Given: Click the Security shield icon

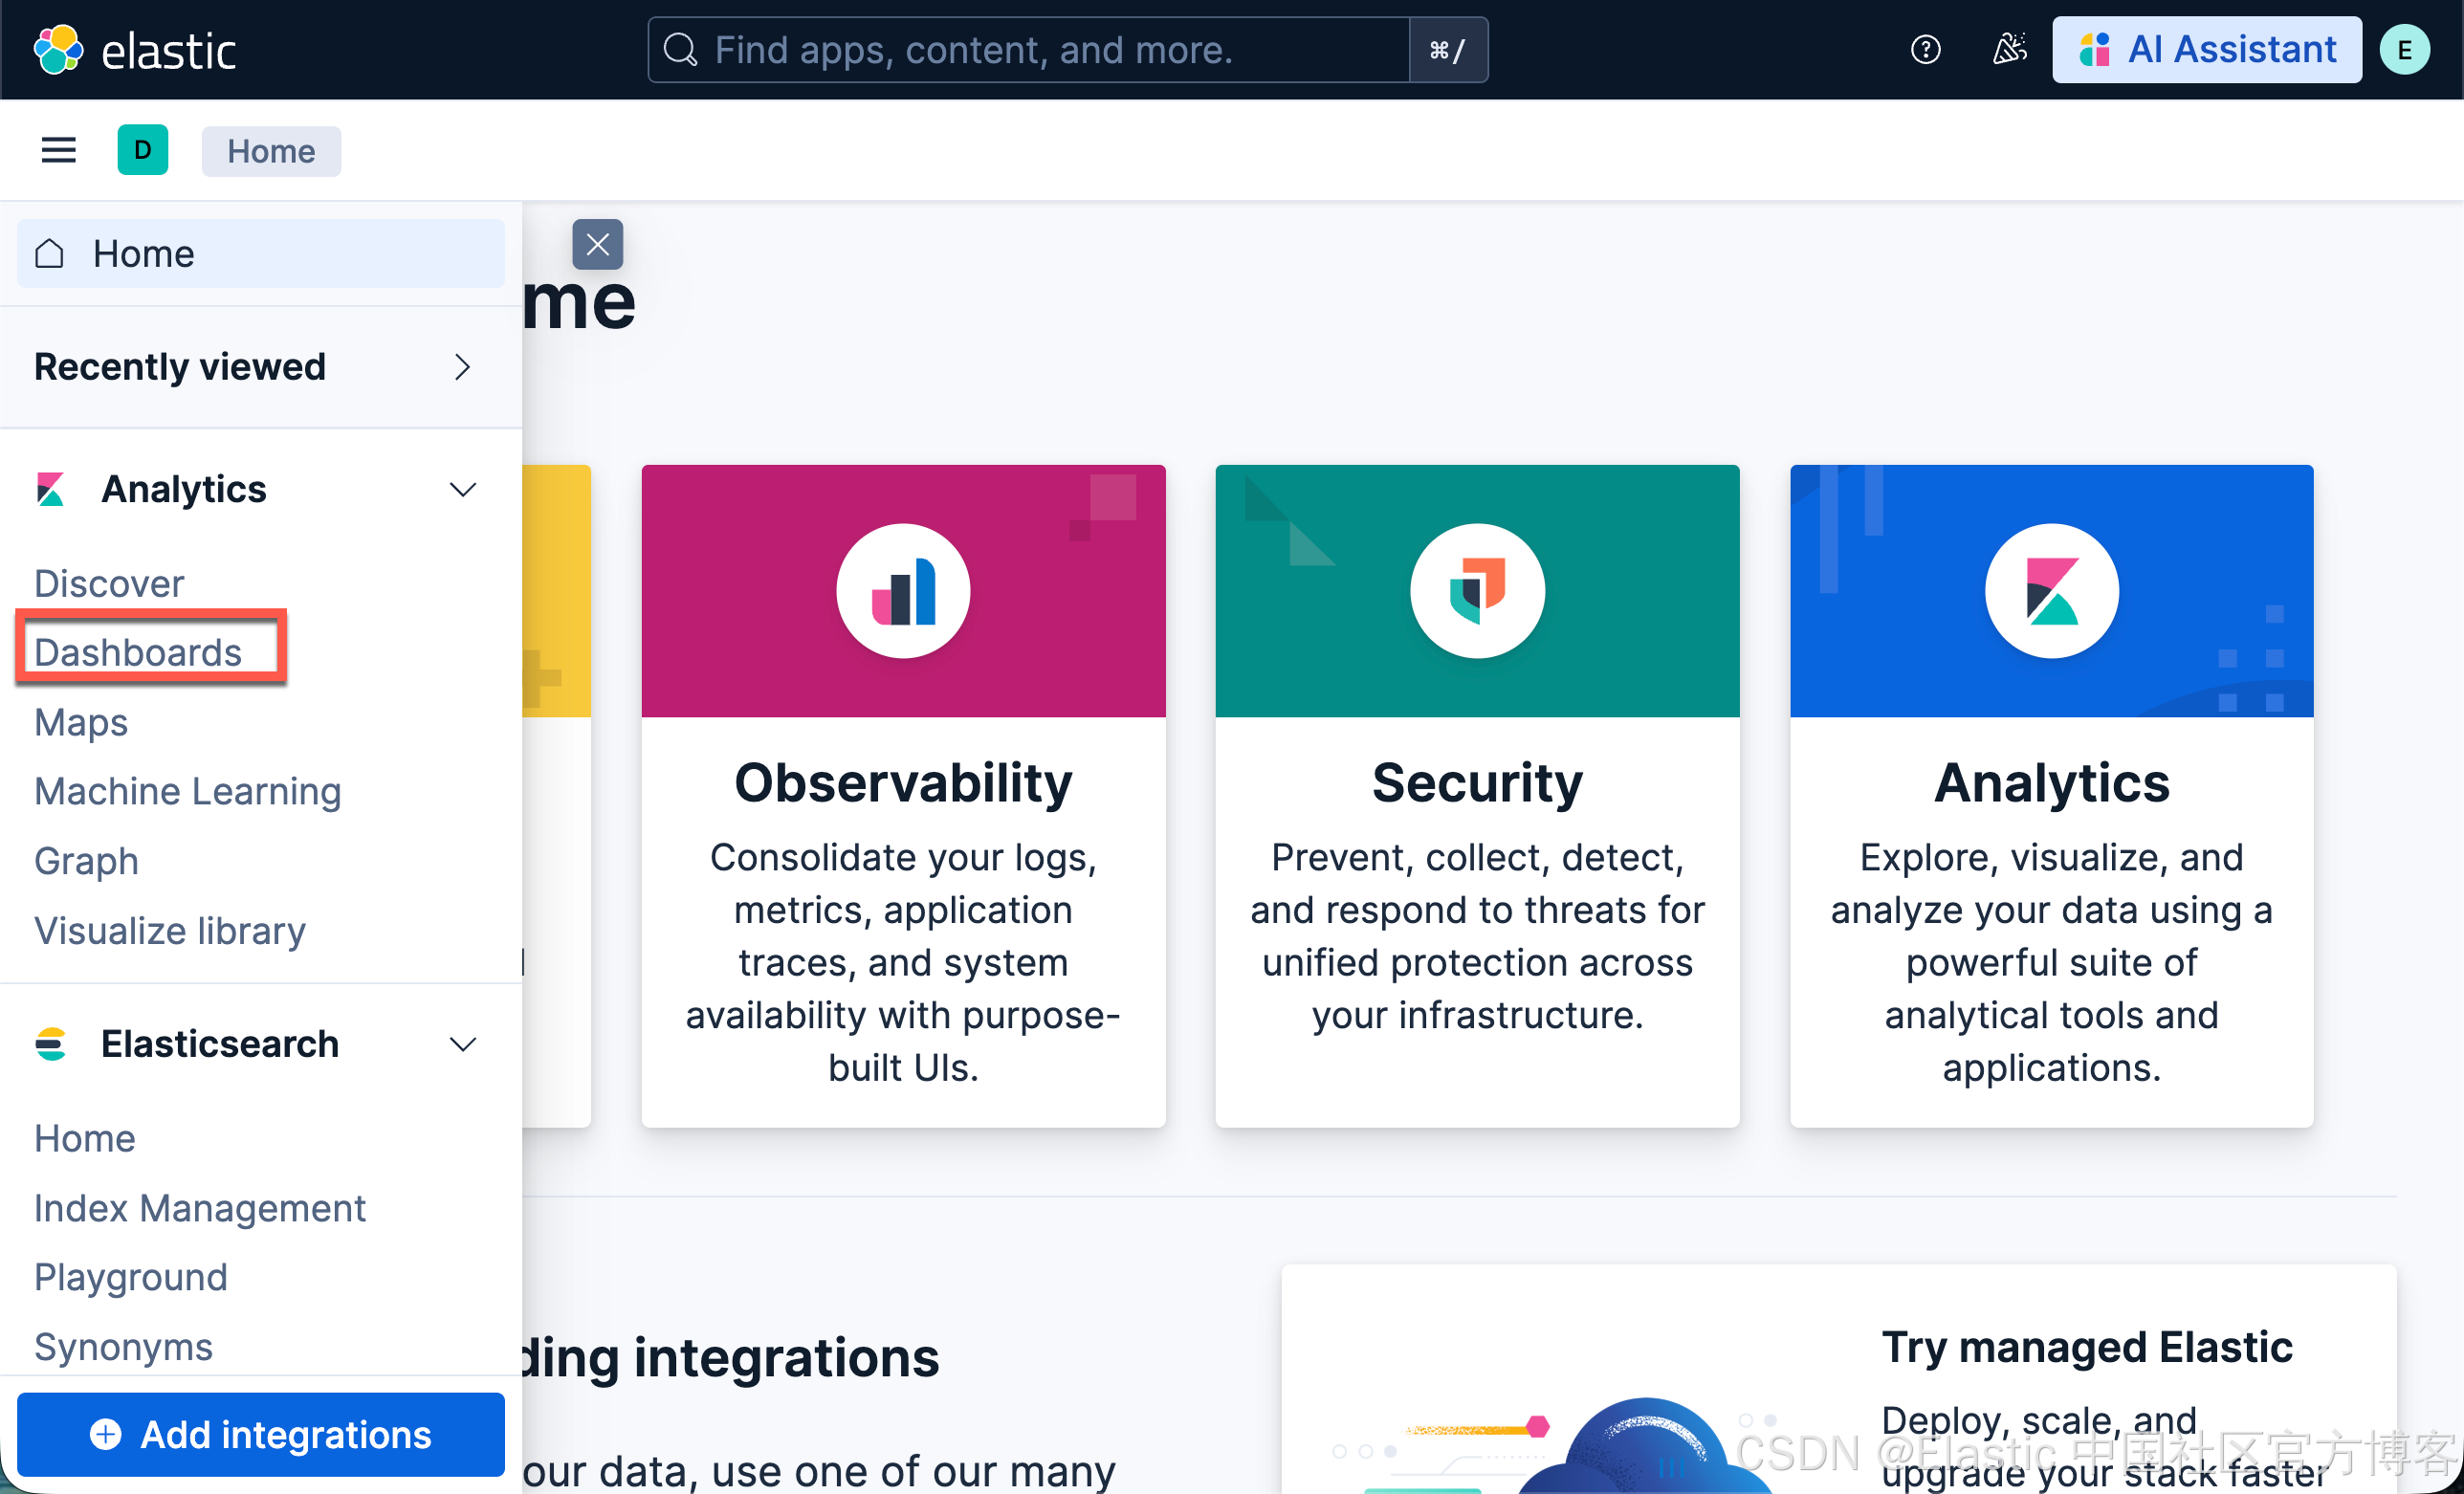Looking at the screenshot, I should [1477, 591].
